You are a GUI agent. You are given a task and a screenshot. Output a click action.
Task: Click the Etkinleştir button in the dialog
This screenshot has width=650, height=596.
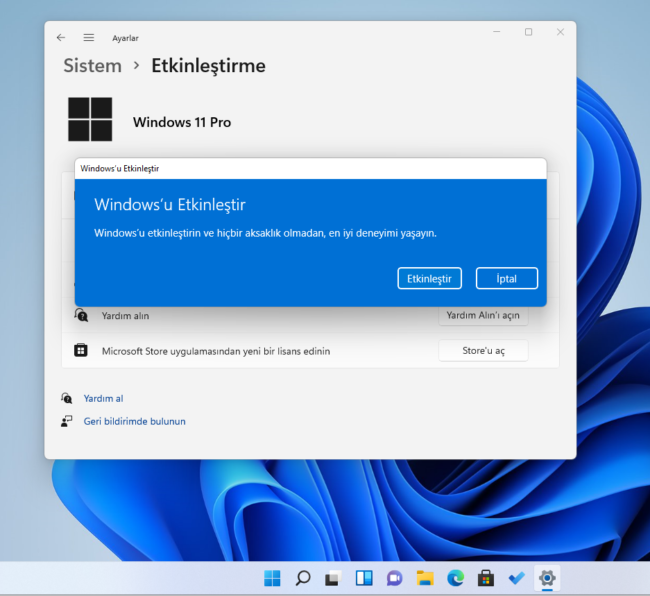(x=429, y=279)
